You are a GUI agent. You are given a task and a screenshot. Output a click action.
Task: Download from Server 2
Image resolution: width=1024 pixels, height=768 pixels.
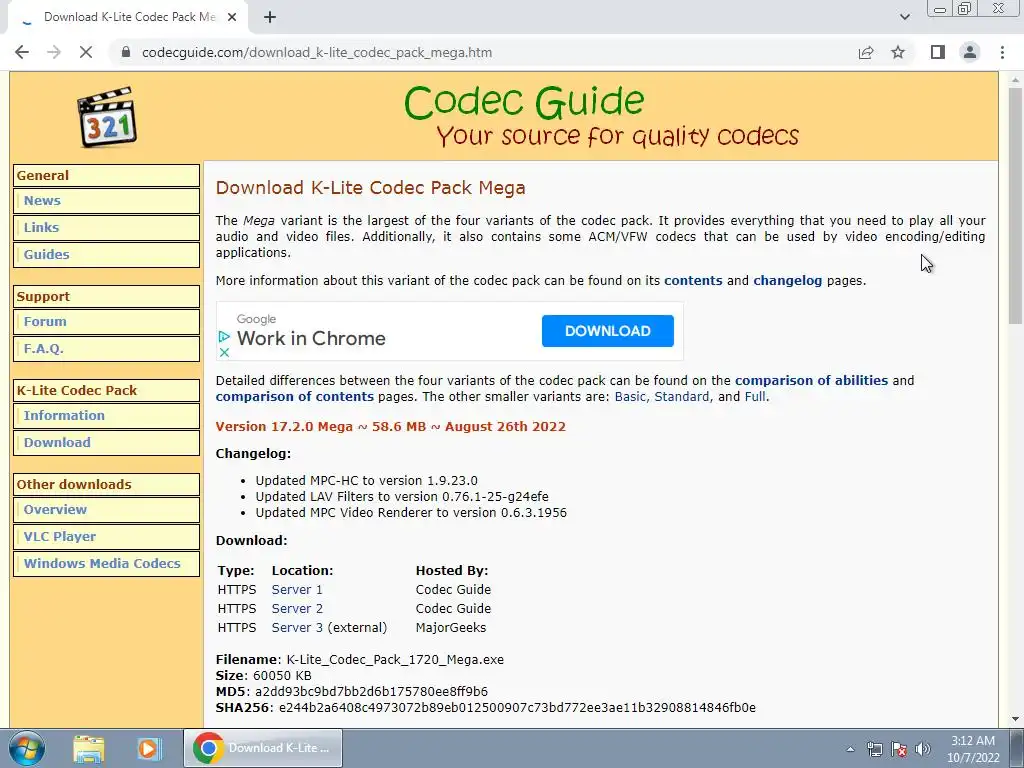click(297, 609)
